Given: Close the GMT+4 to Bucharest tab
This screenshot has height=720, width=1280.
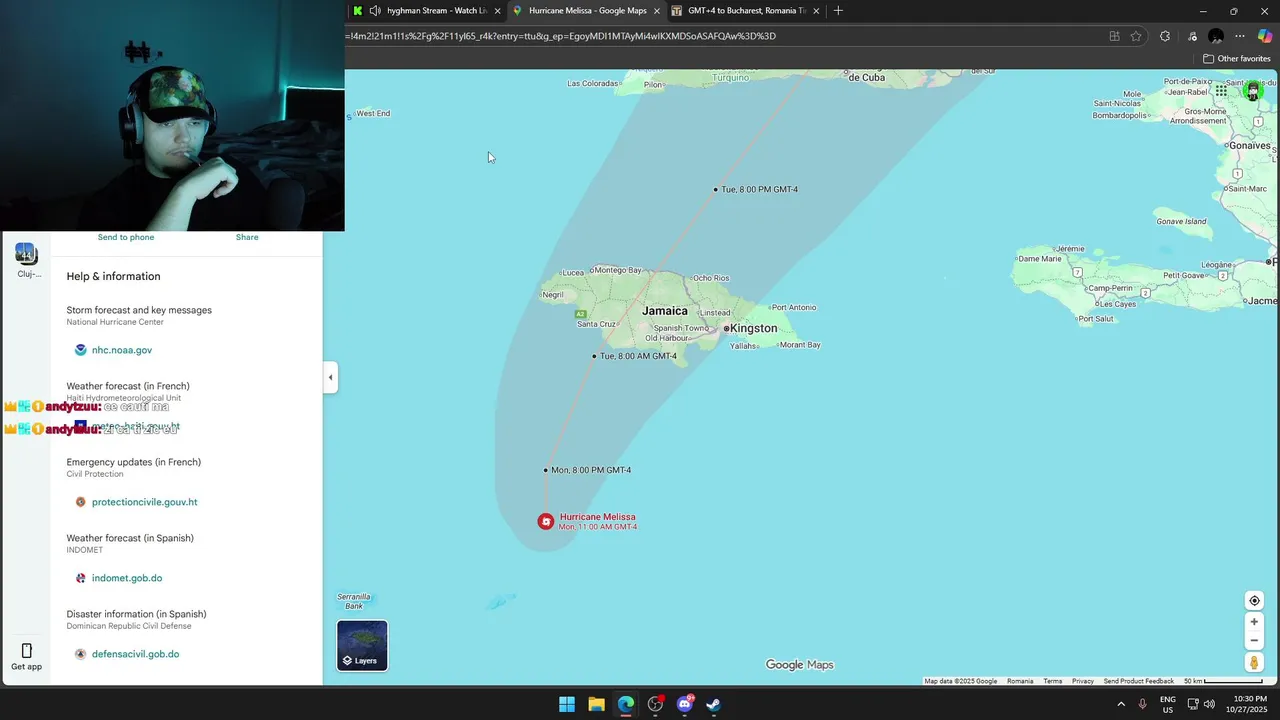Looking at the screenshot, I should coord(816,11).
